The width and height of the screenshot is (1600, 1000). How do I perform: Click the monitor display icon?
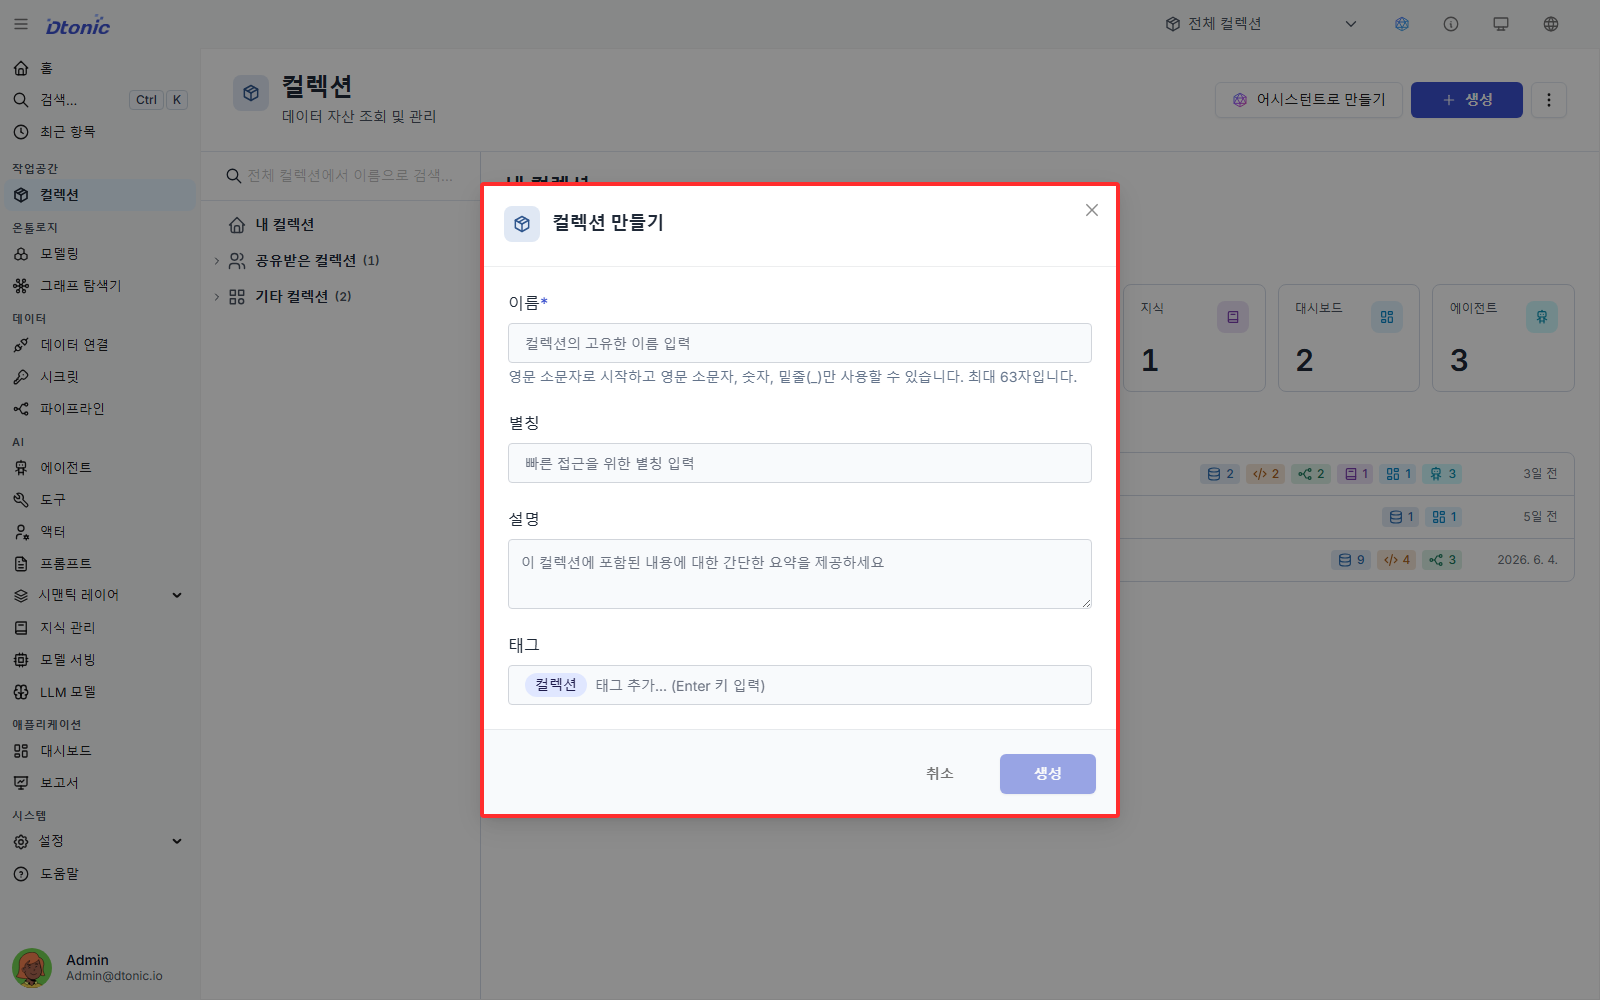click(1501, 24)
